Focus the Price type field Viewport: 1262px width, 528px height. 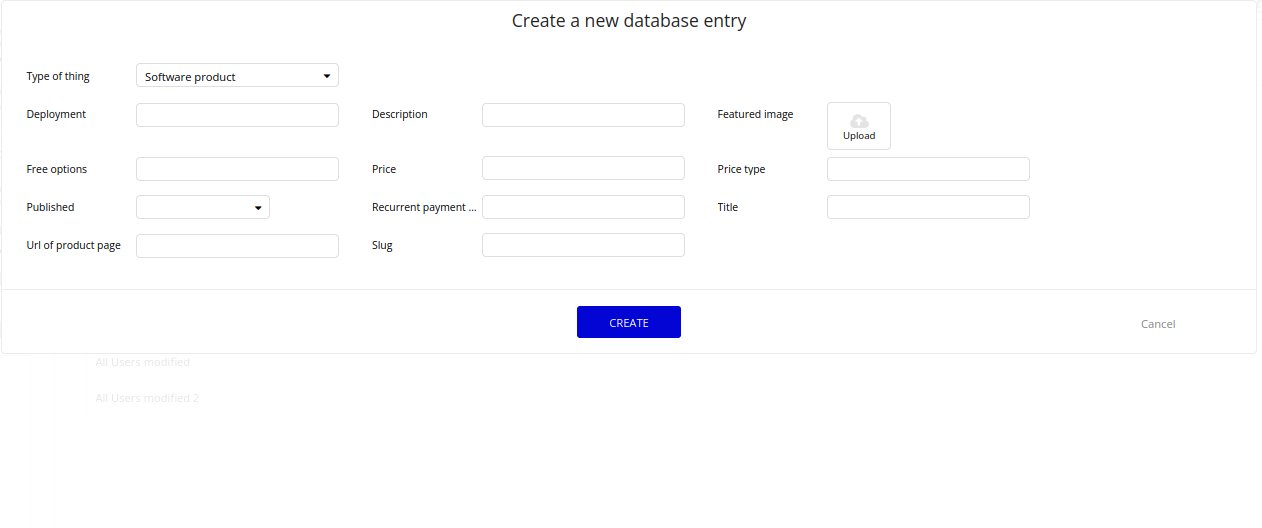pyautogui.click(x=928, y=169)
